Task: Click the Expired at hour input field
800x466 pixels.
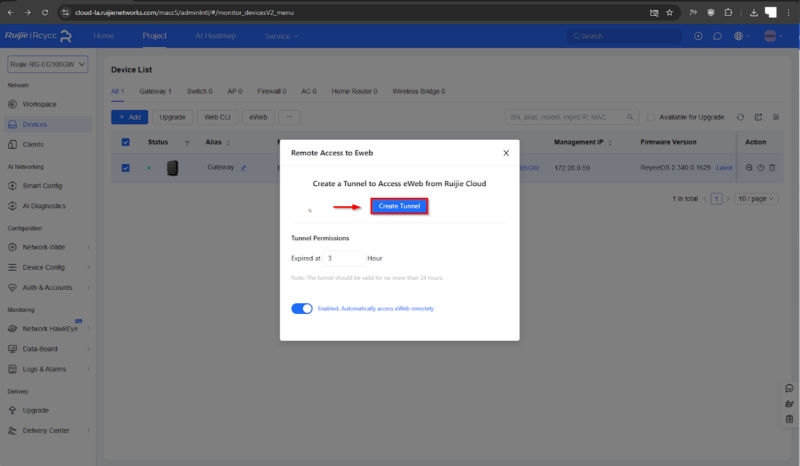Action: (344, 258)
